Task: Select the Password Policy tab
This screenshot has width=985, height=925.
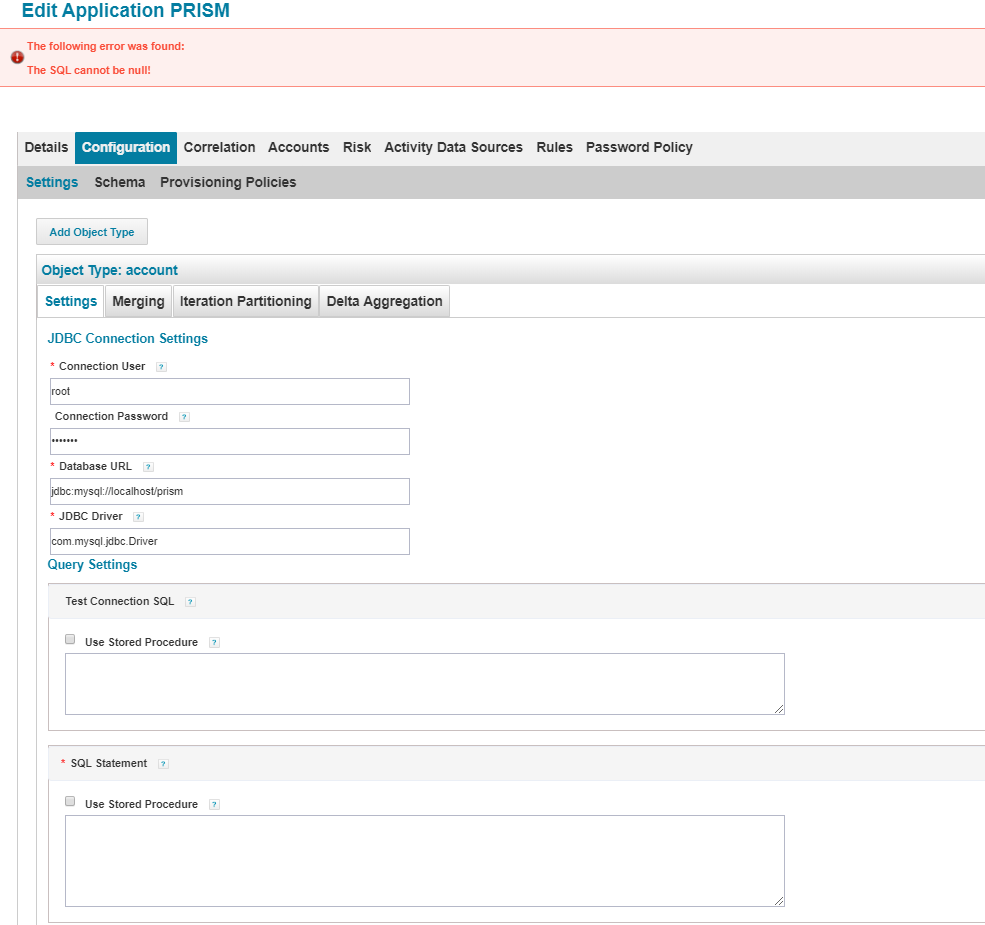Action: tap(639, 147)
